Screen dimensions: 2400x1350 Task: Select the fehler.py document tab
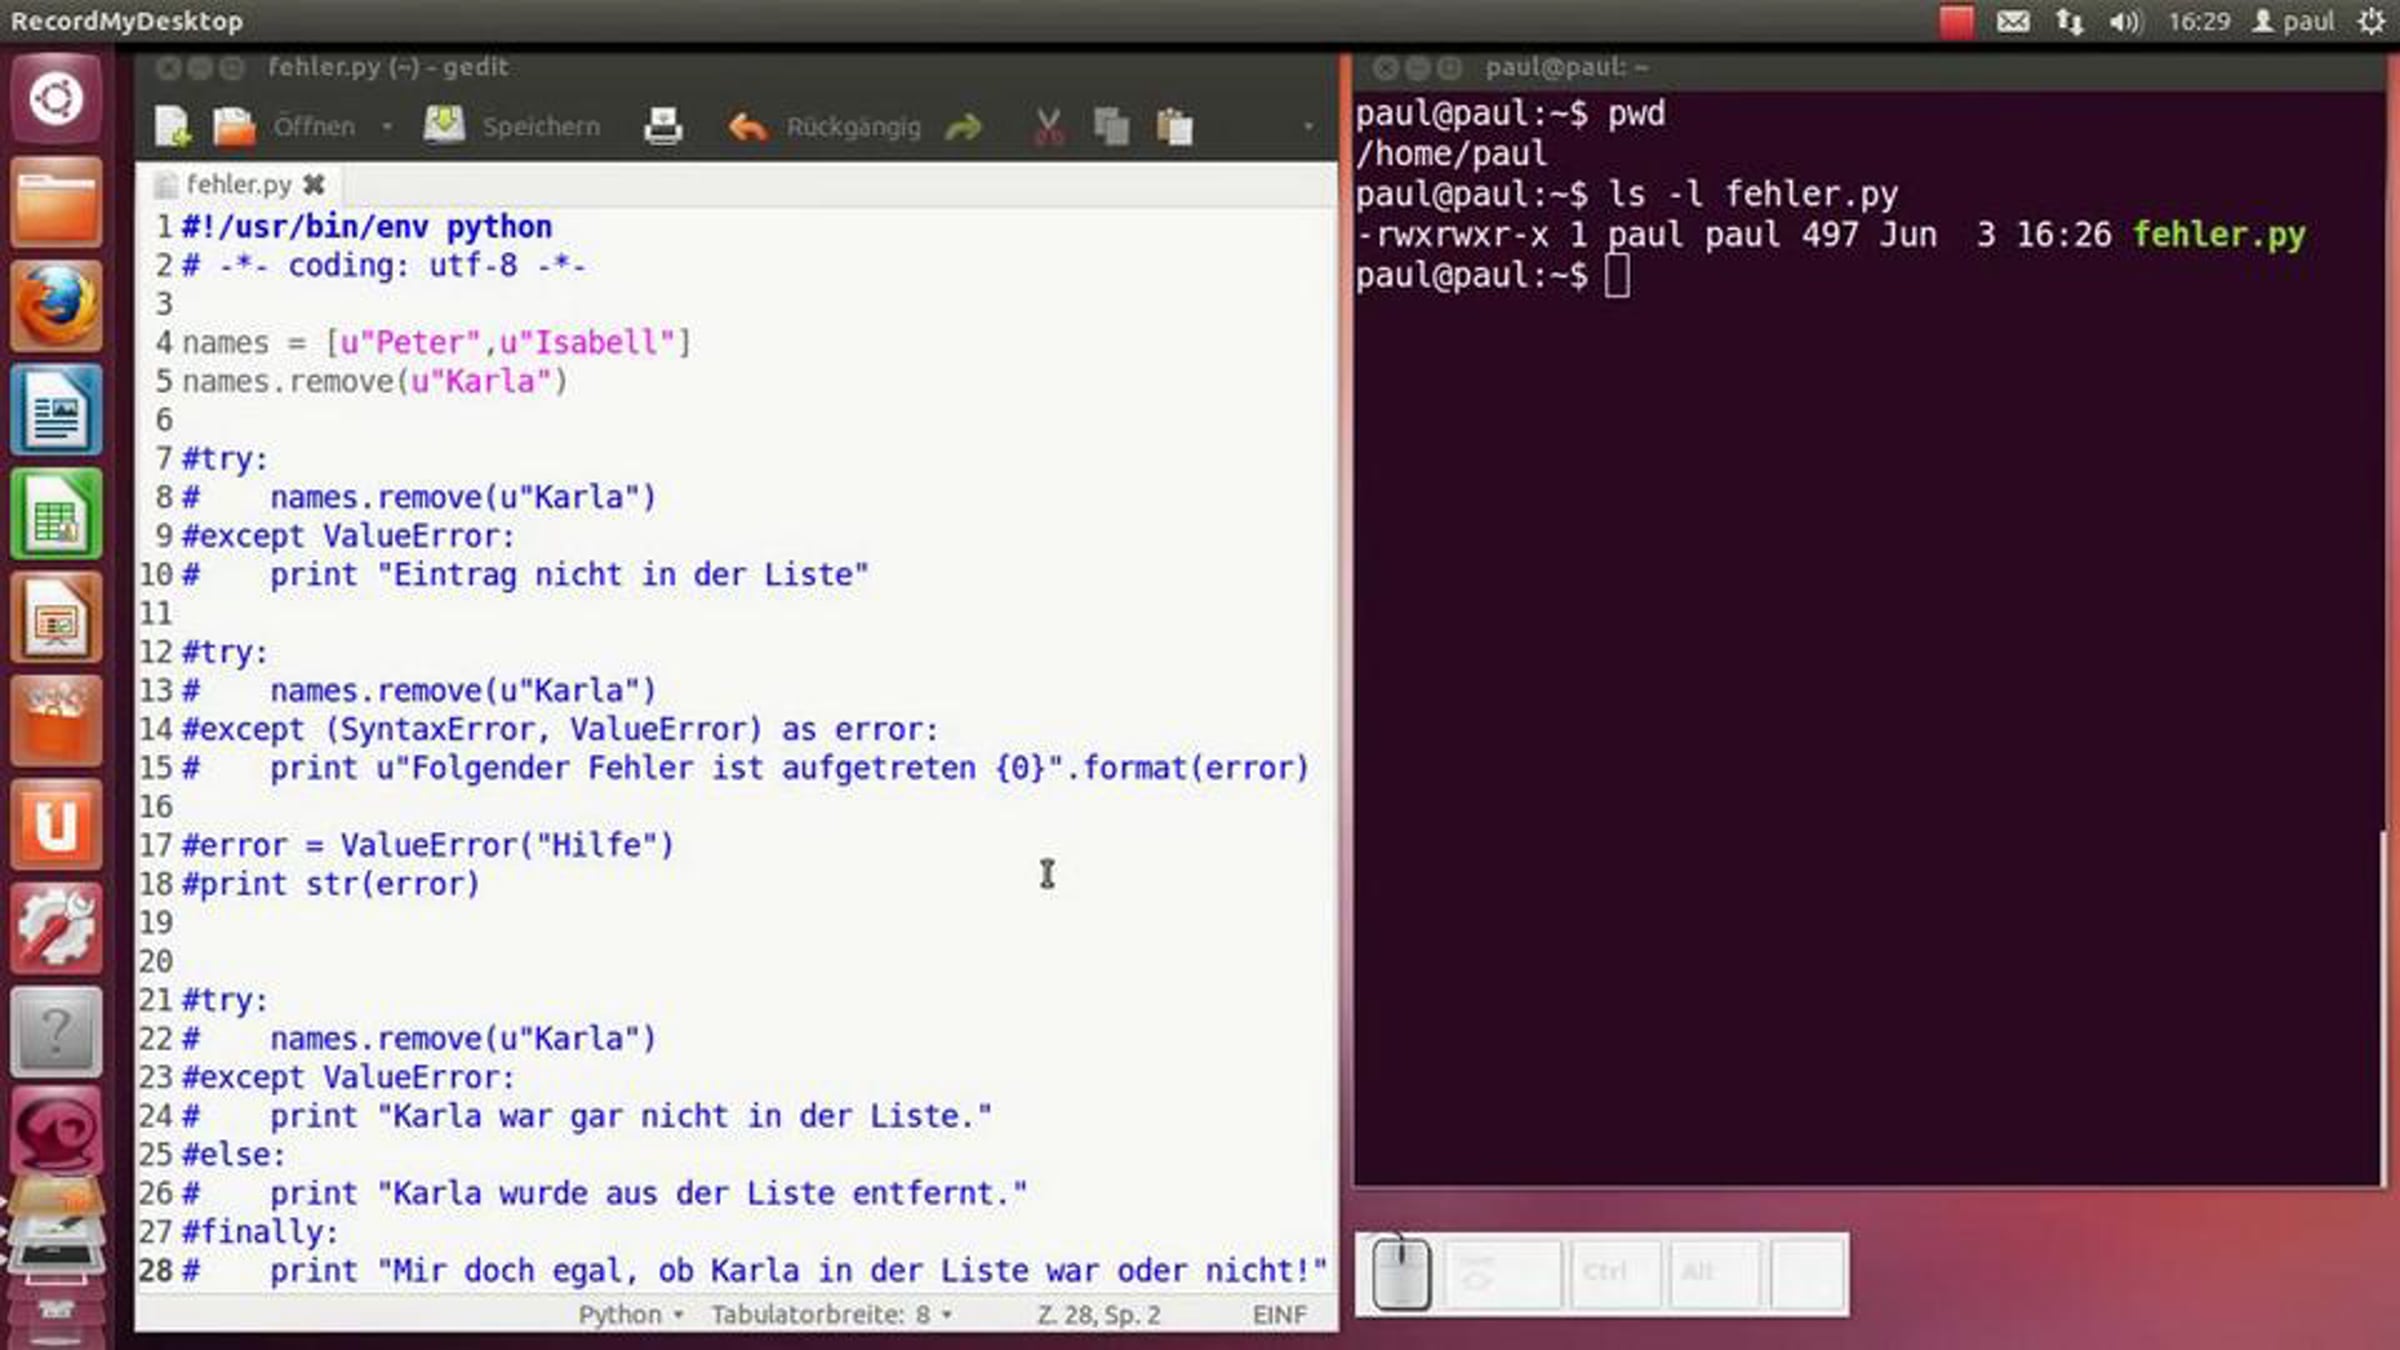pyautogui.click(x=238, y=185)
